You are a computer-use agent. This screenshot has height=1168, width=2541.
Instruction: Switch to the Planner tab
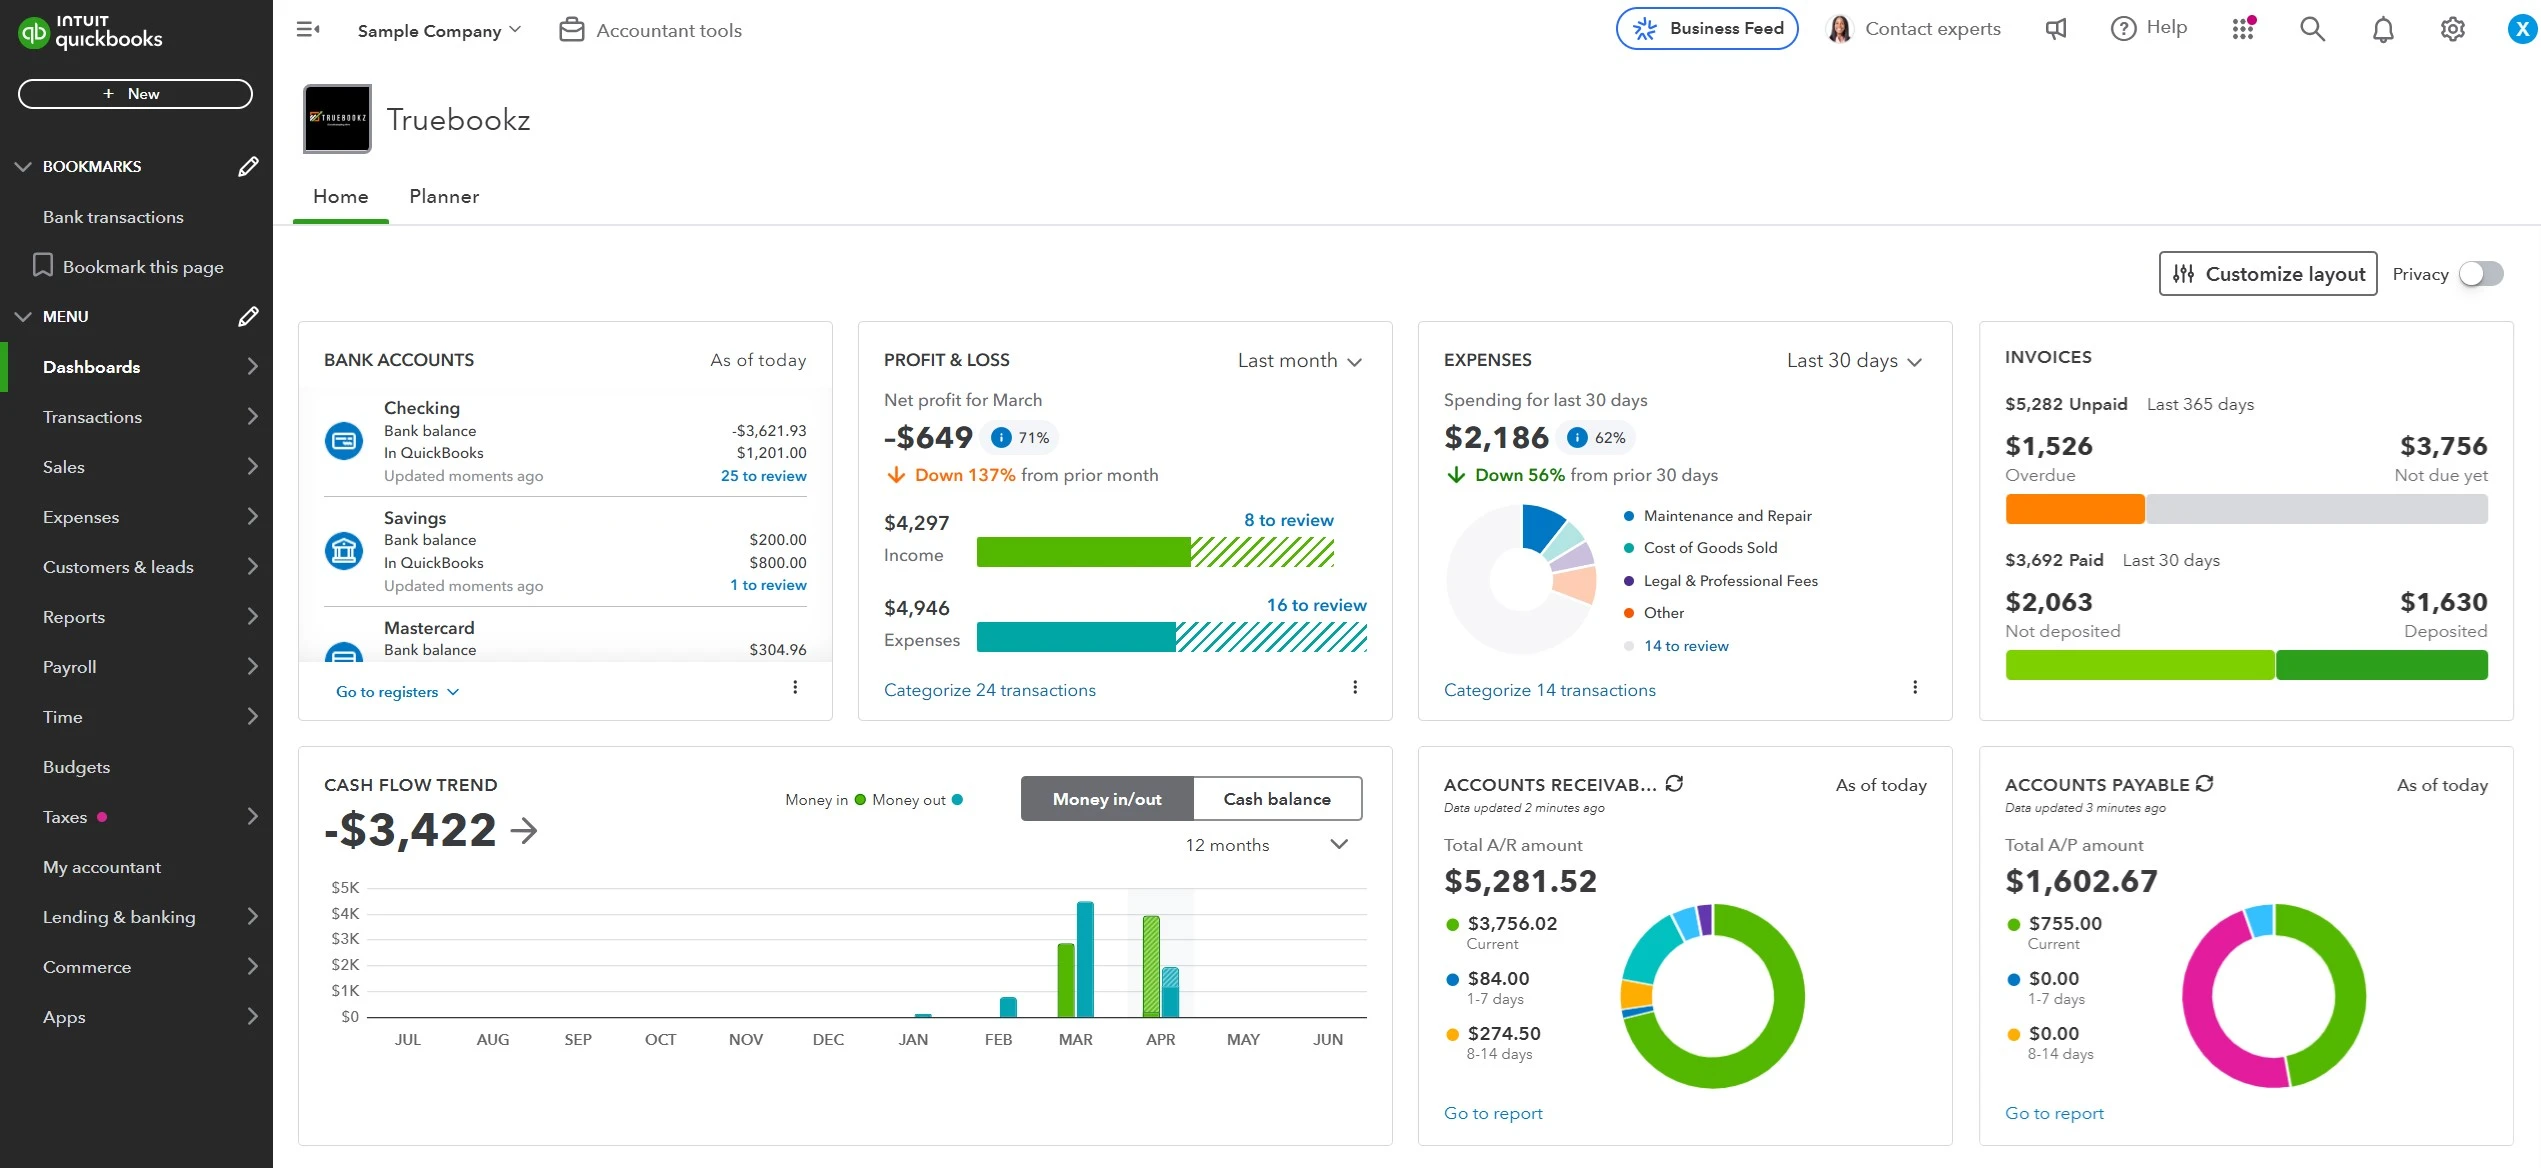click(x=444, y=197)
